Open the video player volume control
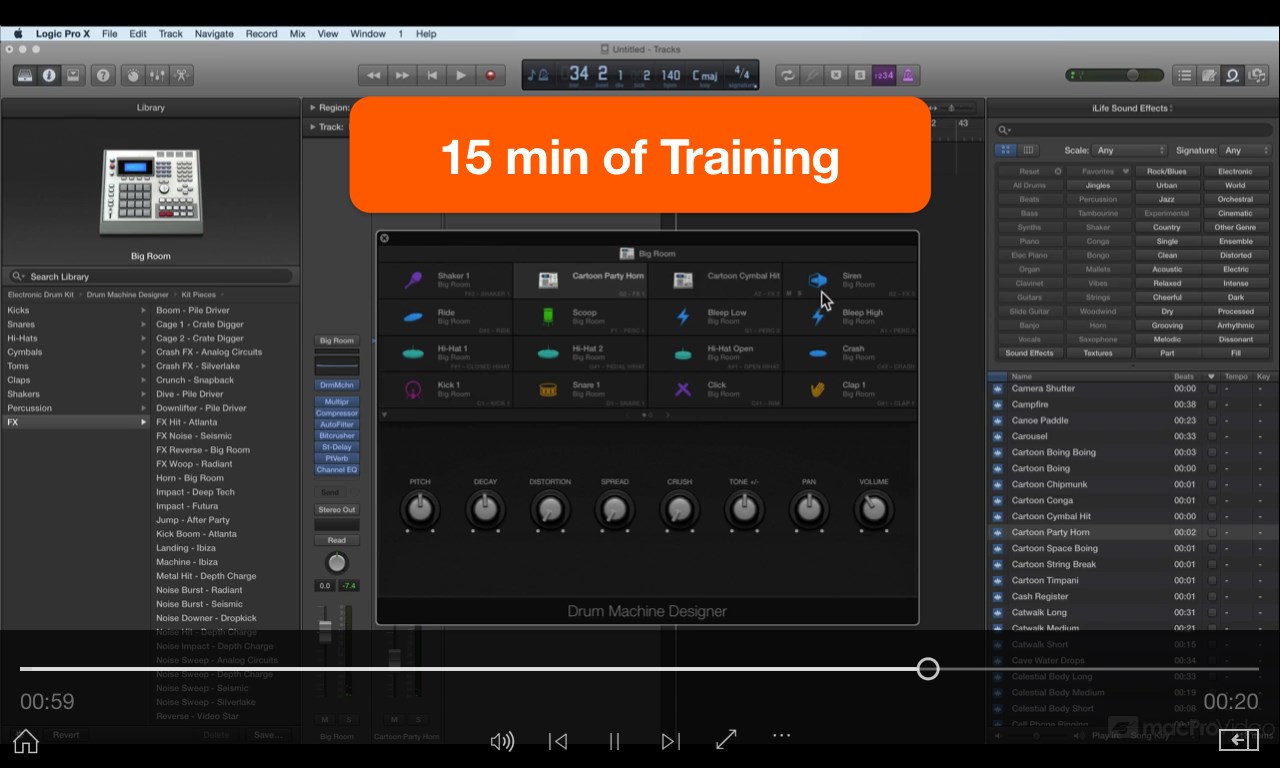 click(502, 741)
